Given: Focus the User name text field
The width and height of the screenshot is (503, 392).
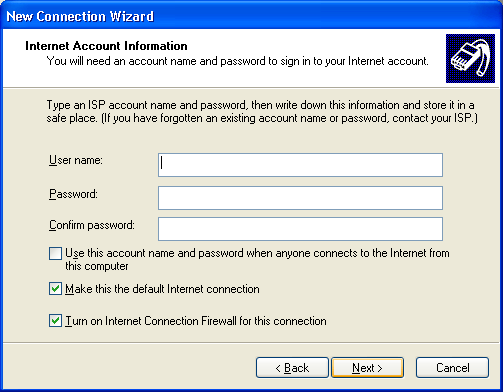Looking at the screenshot, I should coord(300,165).
